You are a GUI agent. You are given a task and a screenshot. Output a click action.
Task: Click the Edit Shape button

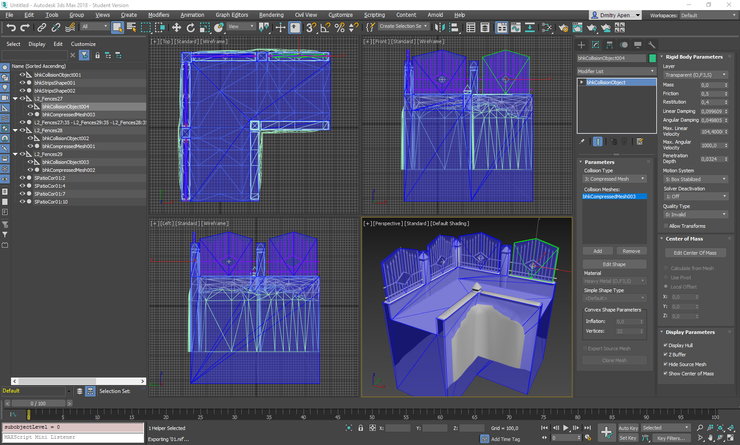[x=614, y=264]
